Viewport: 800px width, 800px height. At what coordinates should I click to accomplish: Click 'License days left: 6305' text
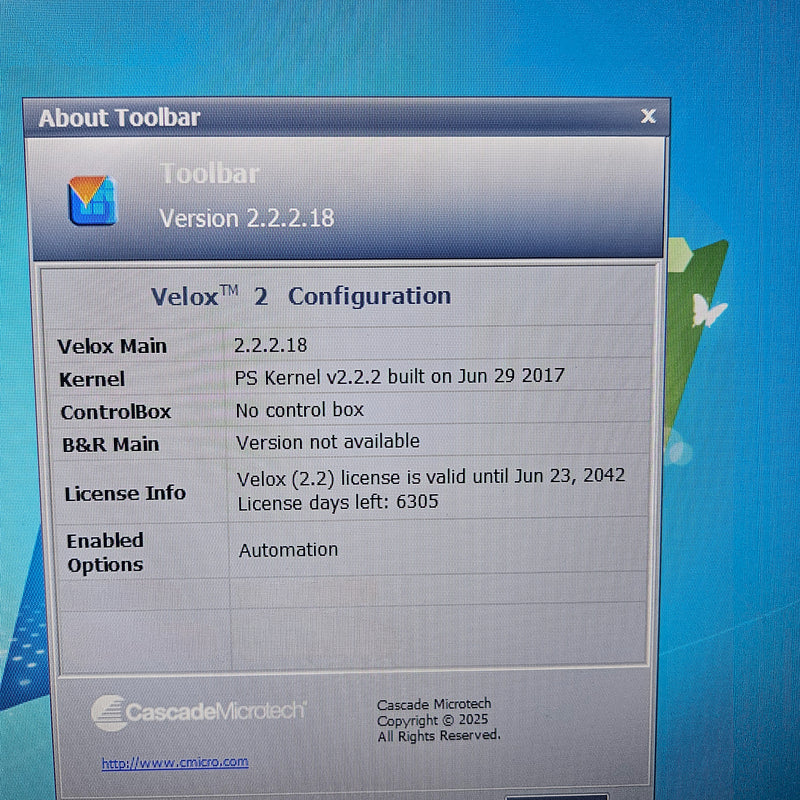338,502
